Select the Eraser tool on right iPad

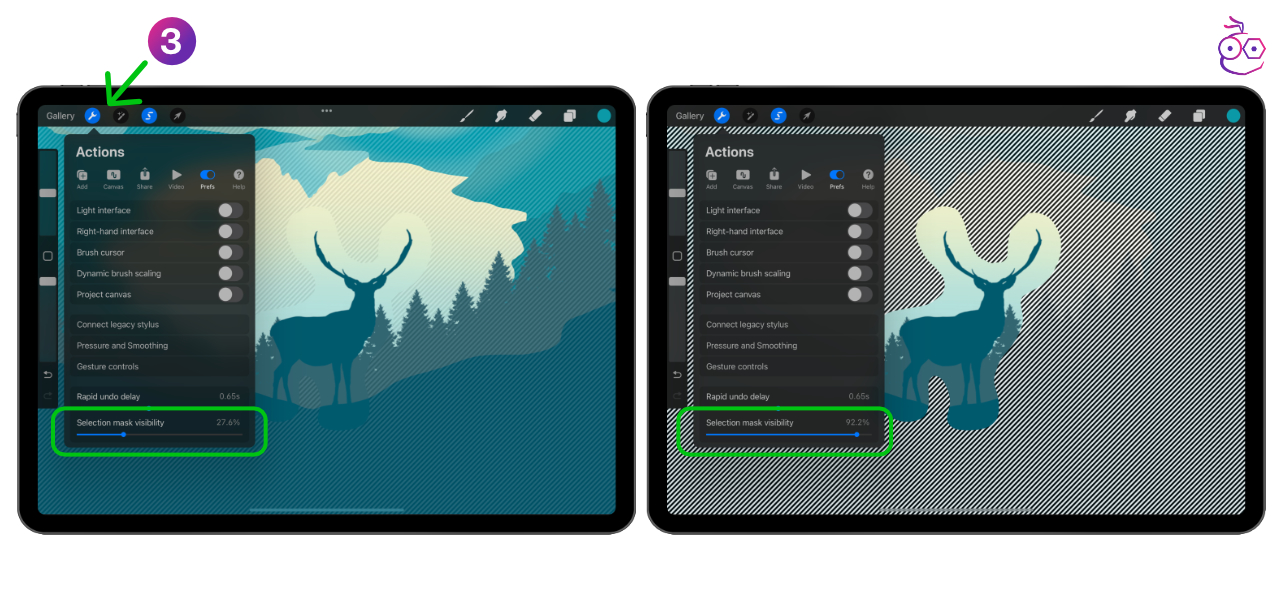coord(1164,116)
